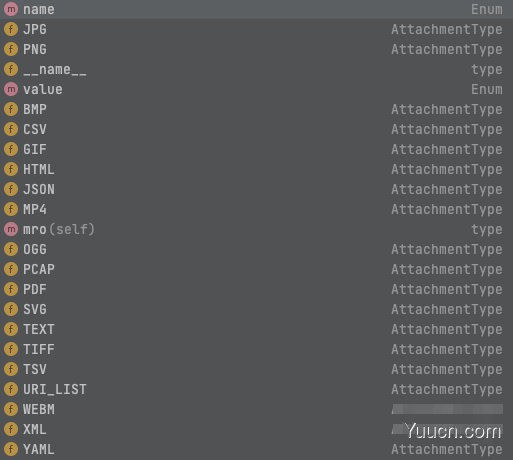The image size is (513, 460).
Task: Click the AttachmentType label on the TIFF row
Action: tap(447, 350)
